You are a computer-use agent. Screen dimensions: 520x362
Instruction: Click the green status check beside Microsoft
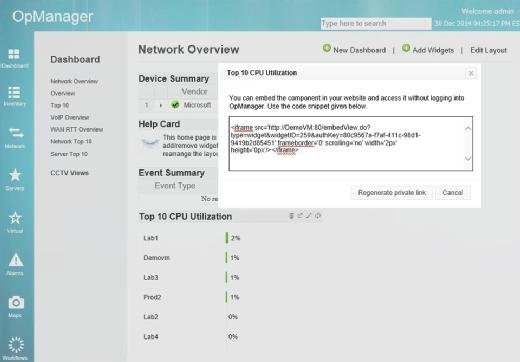tap(175, 105)
